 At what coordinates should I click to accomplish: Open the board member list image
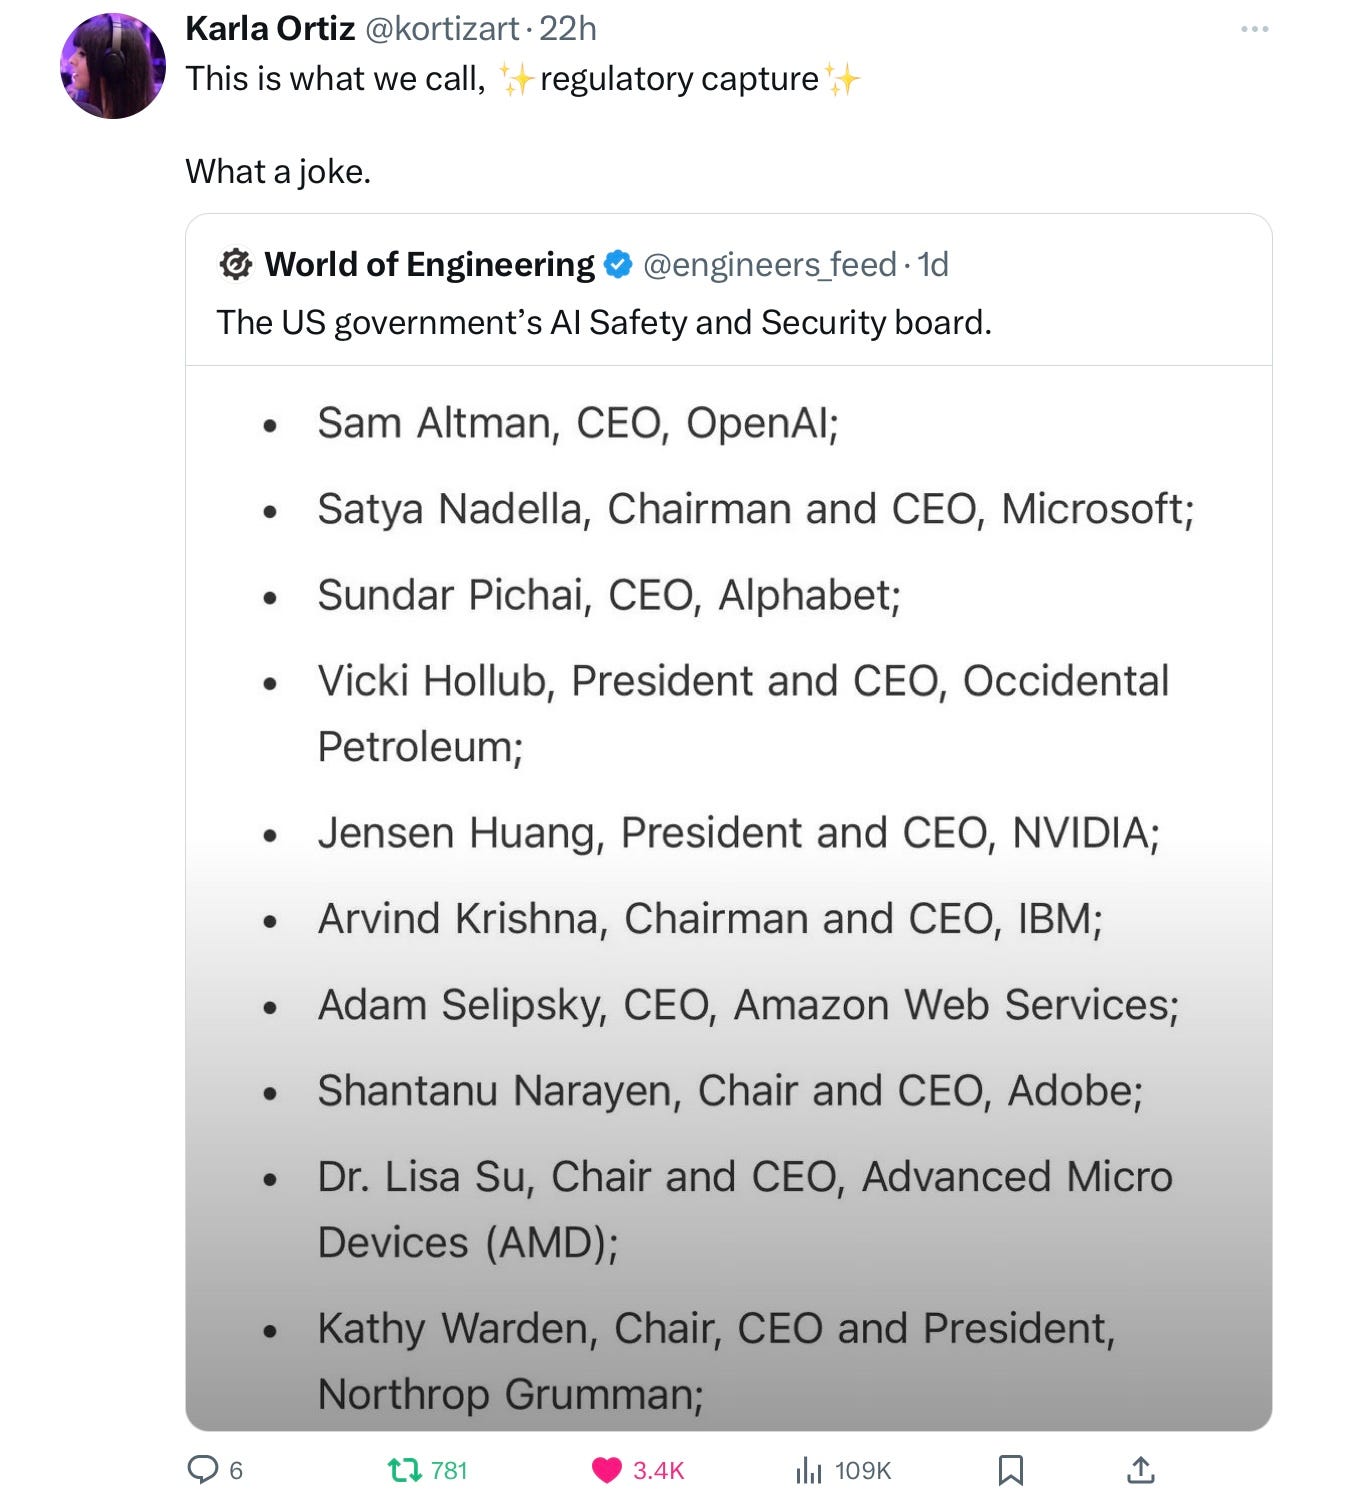click(728, 897)
